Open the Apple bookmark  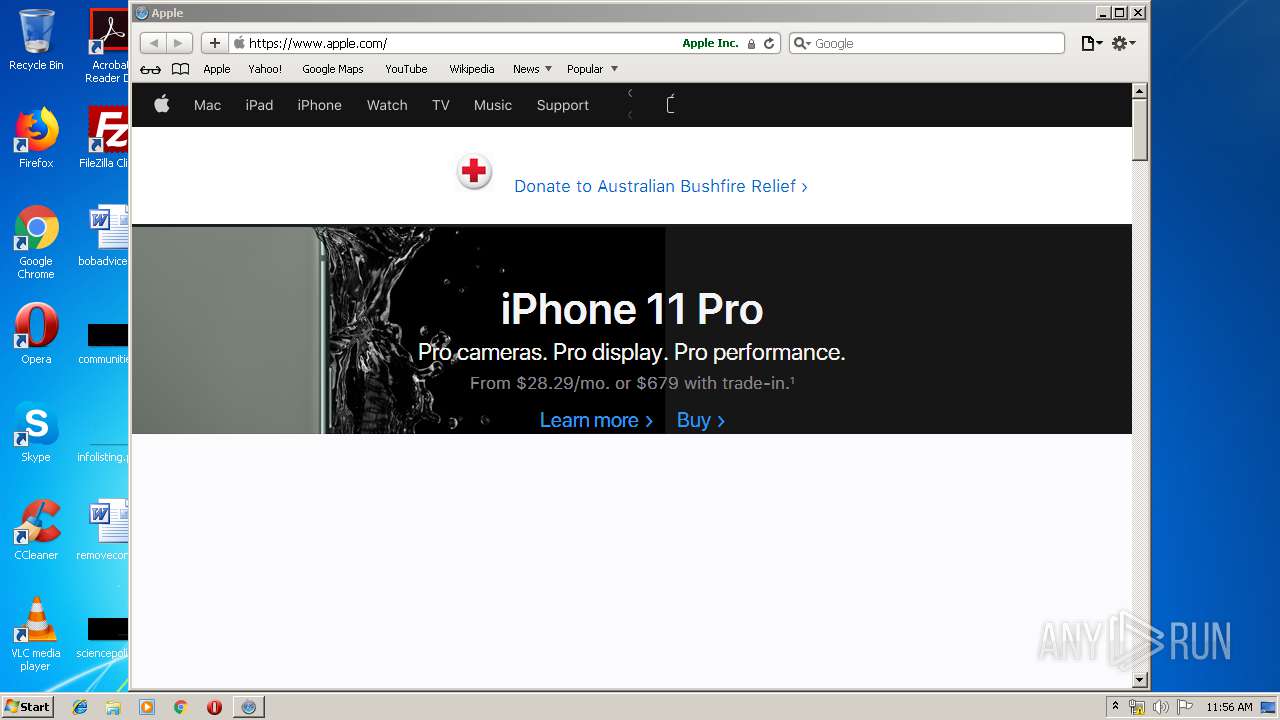coord(217,69)
